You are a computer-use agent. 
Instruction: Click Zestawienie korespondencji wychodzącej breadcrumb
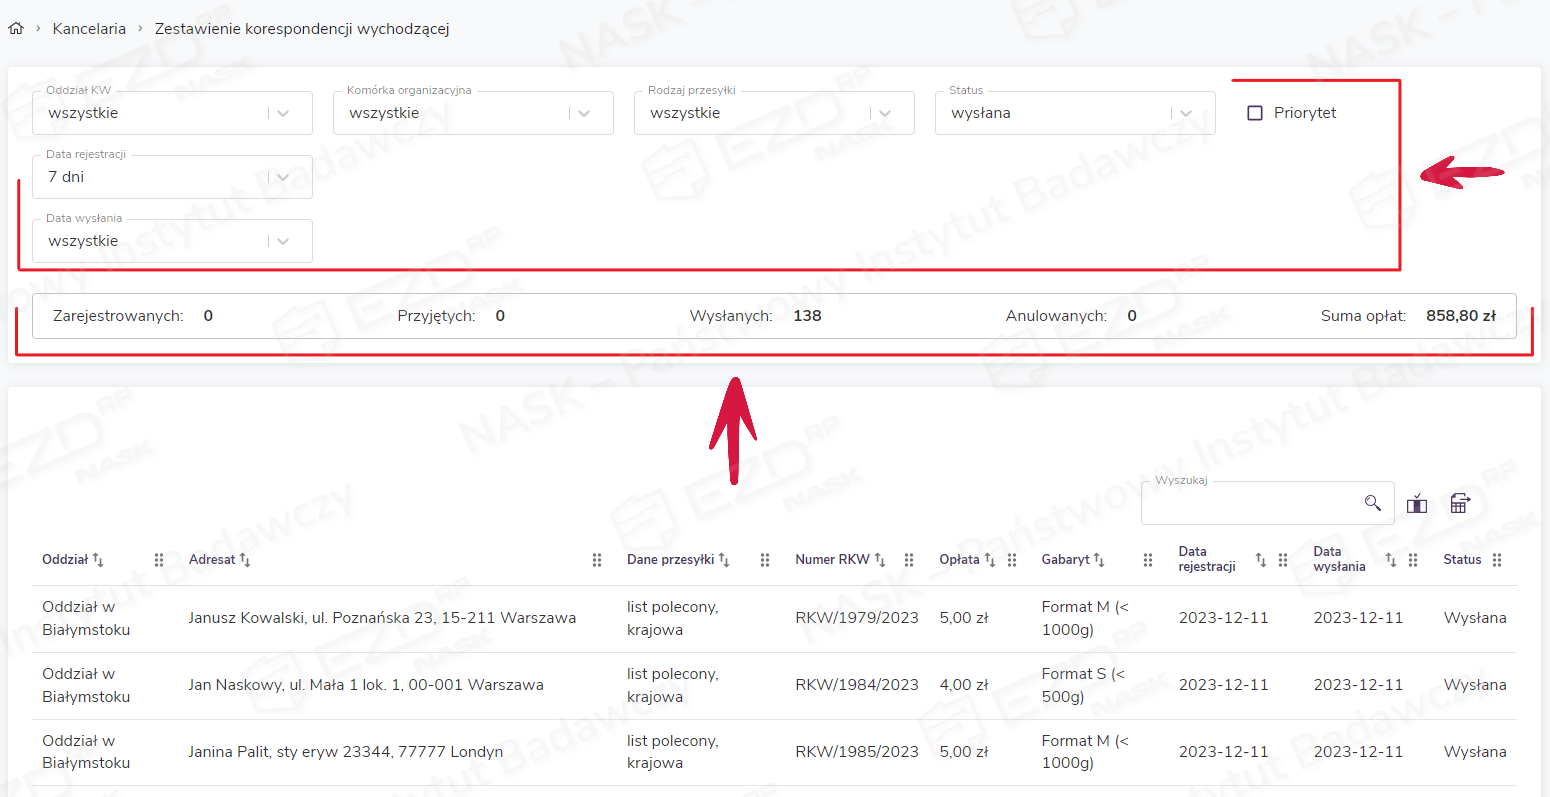(301, 29)
